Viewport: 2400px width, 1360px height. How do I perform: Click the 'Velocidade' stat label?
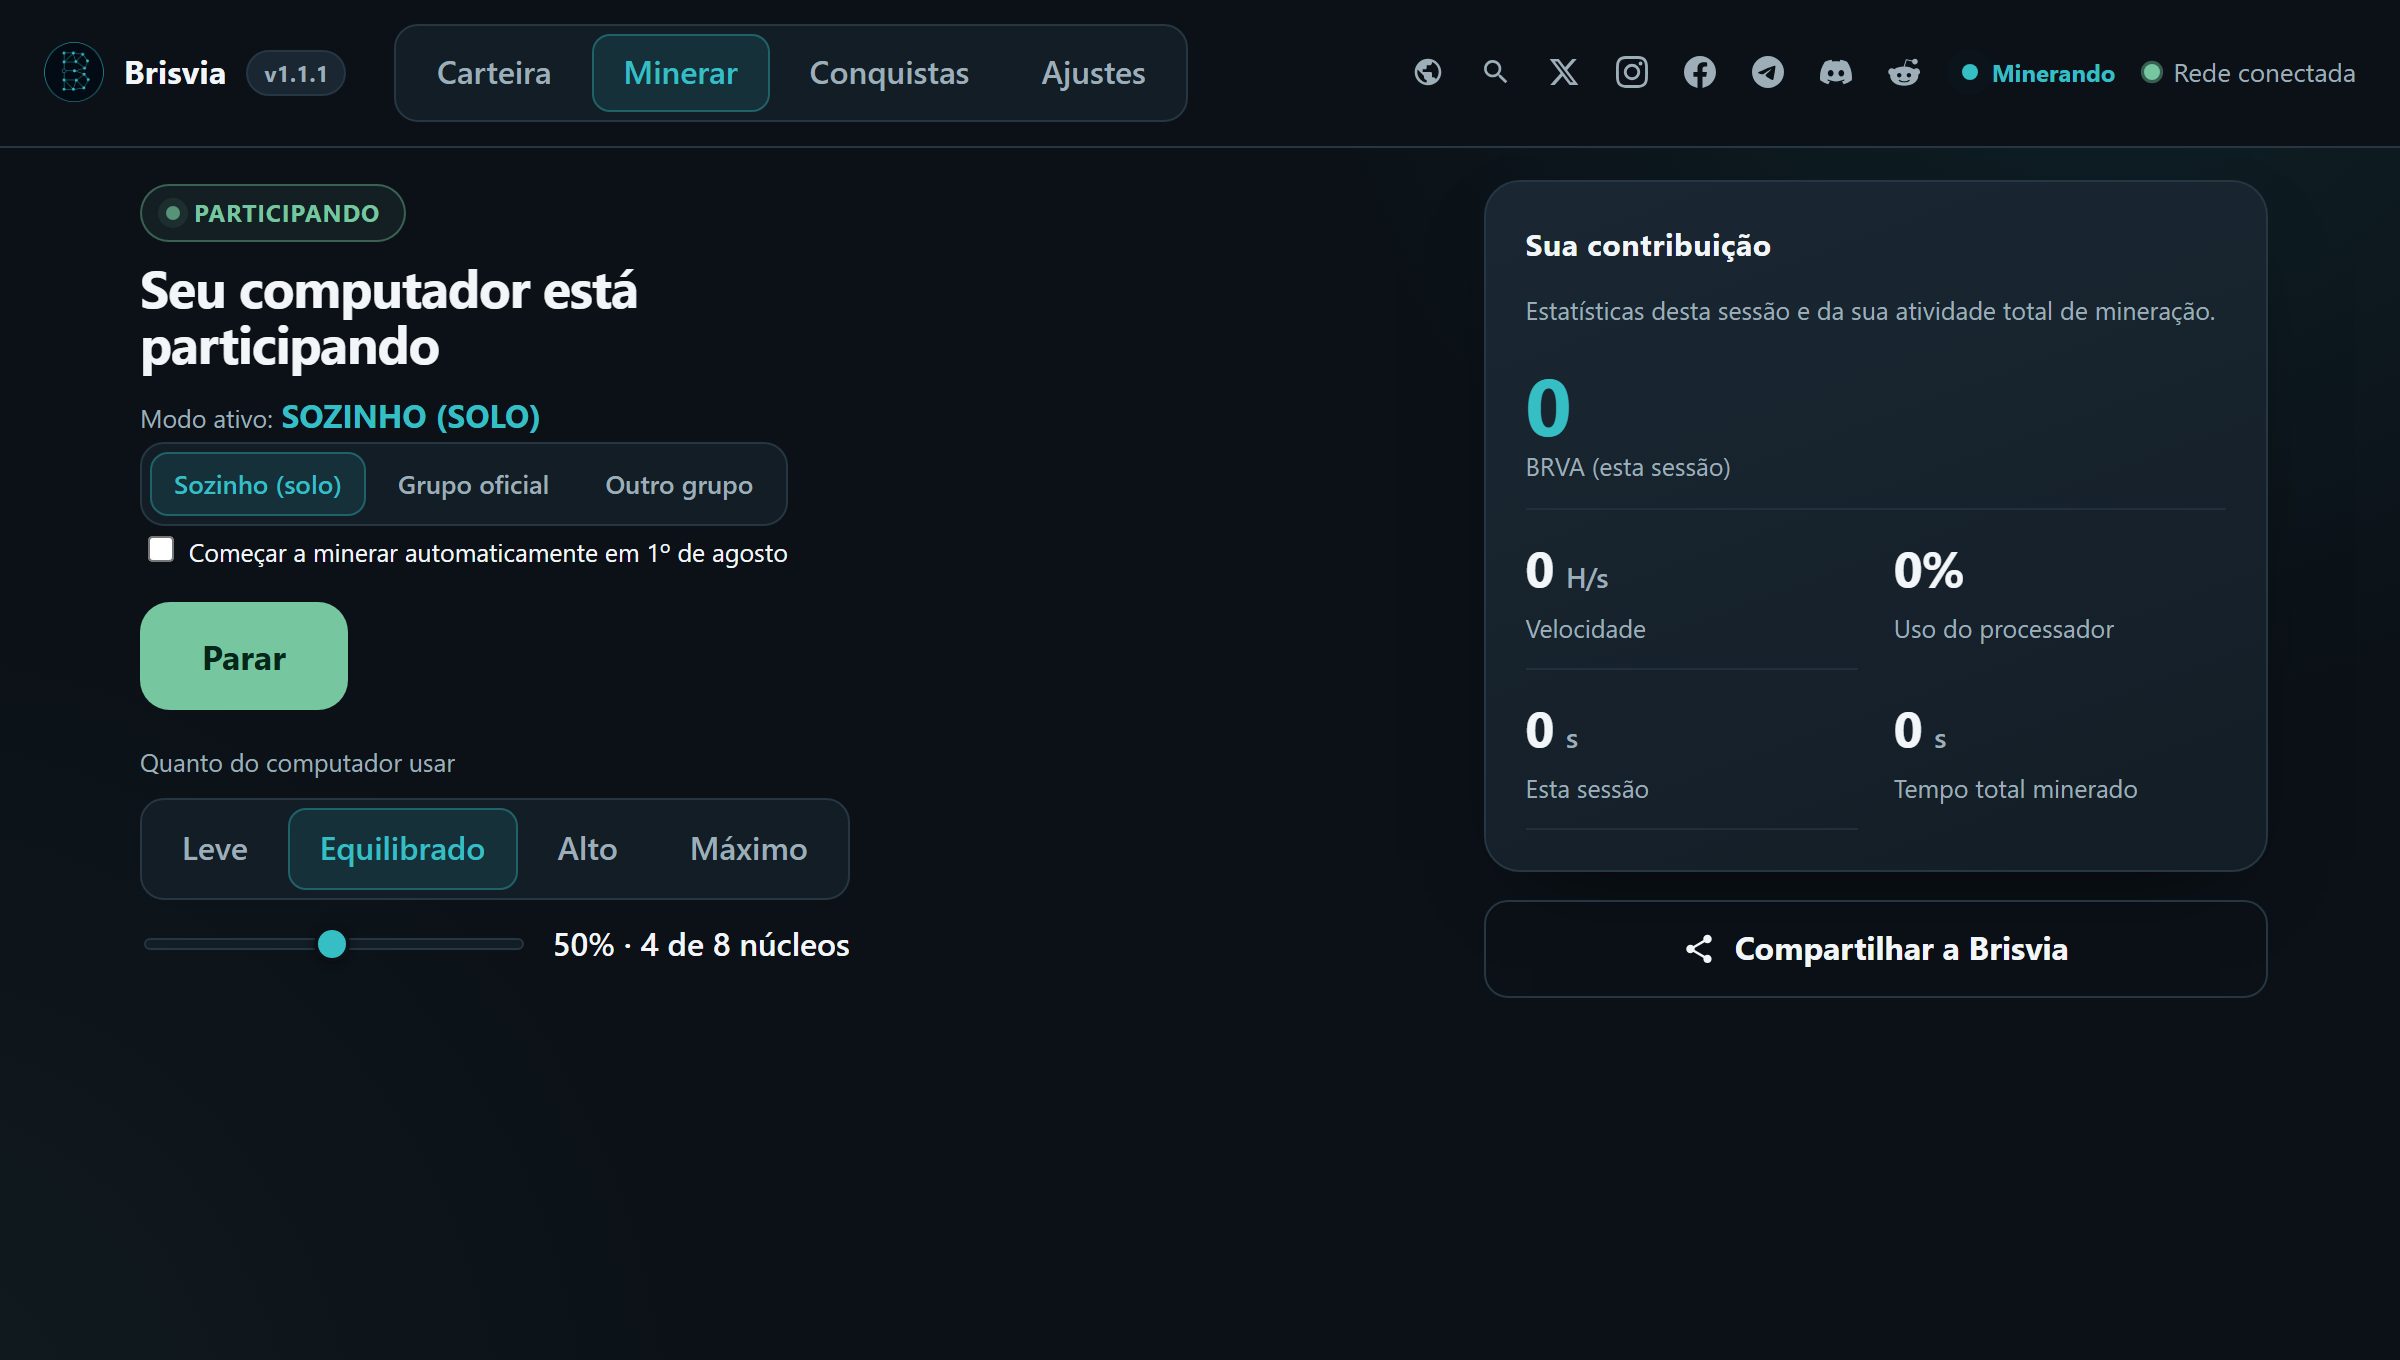pos(1585,629)
